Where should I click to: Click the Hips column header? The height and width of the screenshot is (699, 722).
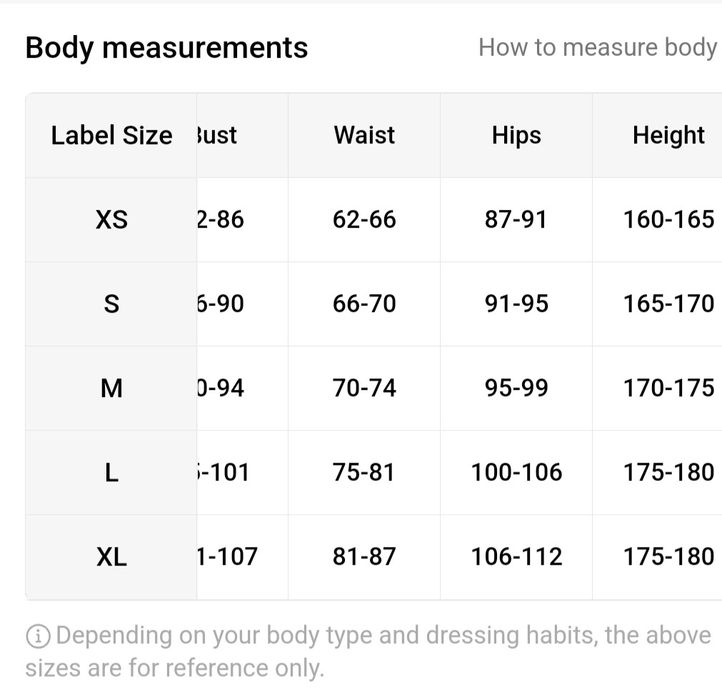coord(516,135)
